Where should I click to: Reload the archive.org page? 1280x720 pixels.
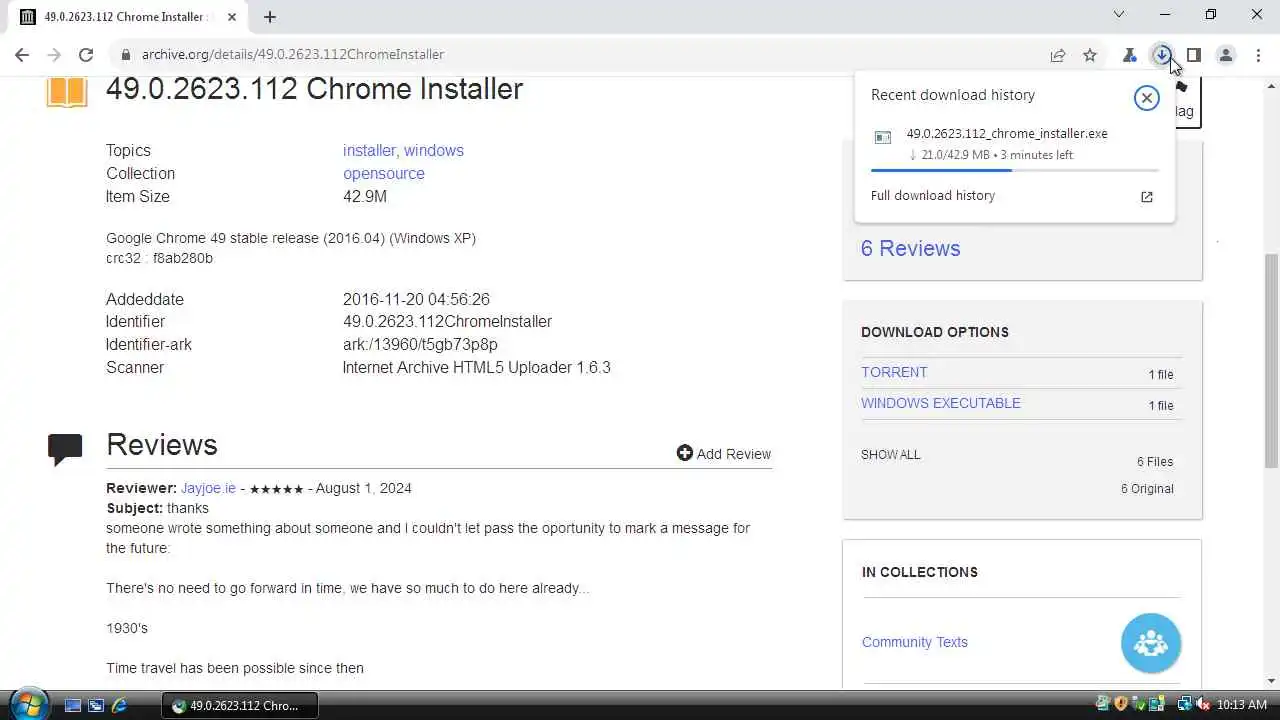coord(86,55)
